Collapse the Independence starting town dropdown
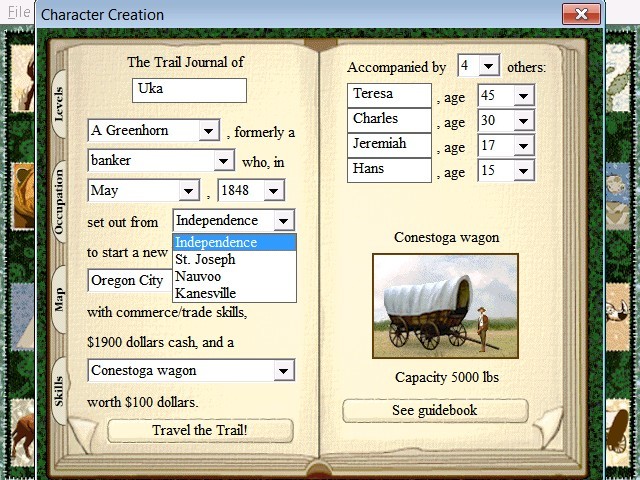This screenshot has width=640, height=480. 284,221
